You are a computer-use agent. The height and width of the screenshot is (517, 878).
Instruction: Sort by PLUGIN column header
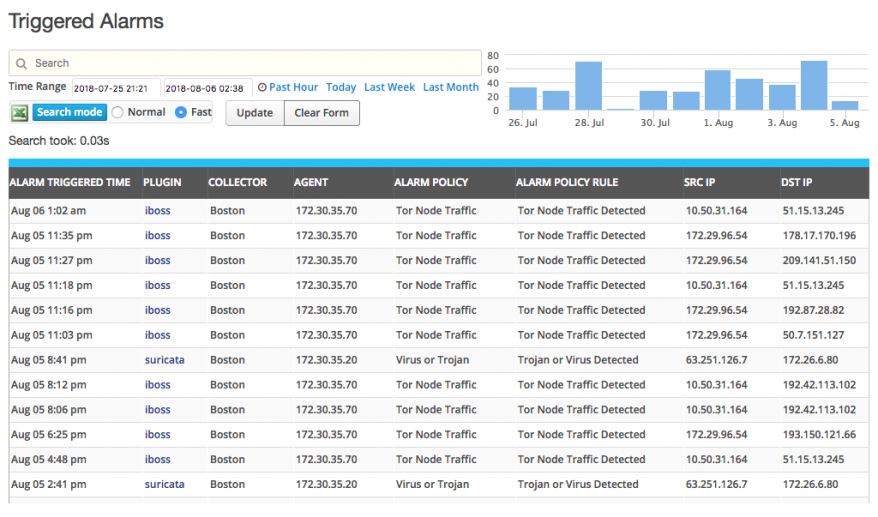(162, 183)
